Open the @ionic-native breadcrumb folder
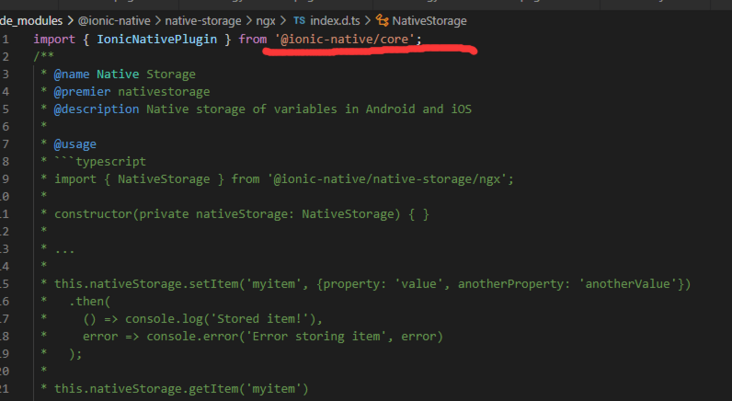The width and height of the screenshot is (732, 401). (114, 21)
